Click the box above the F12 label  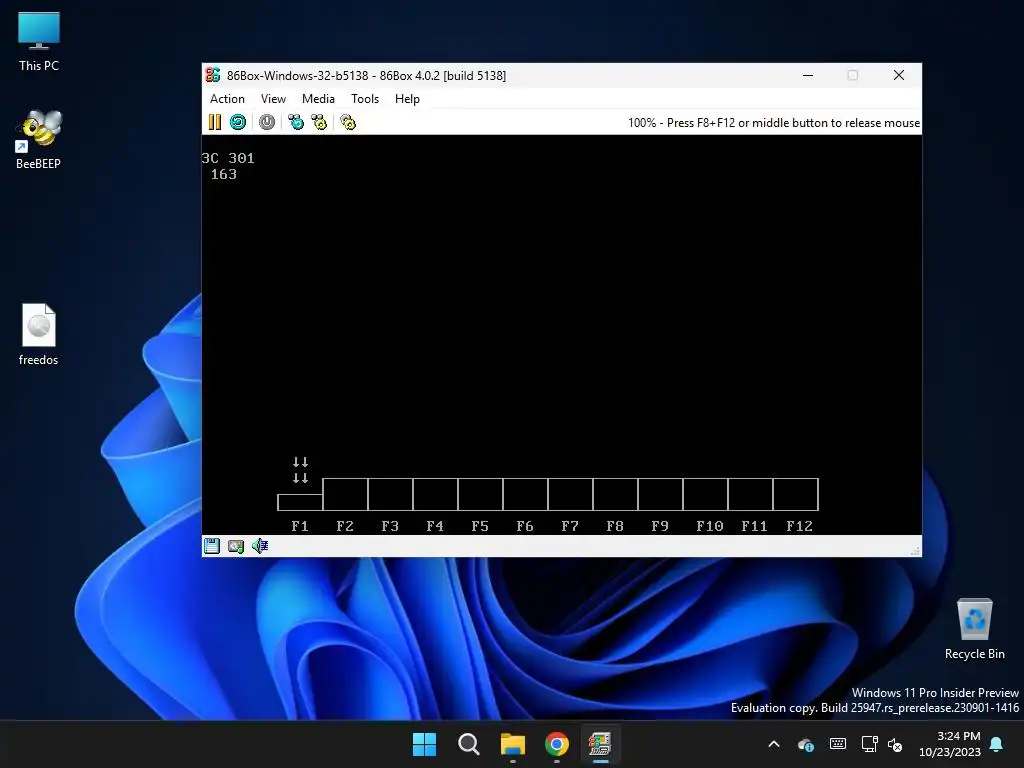pos(795,494)
